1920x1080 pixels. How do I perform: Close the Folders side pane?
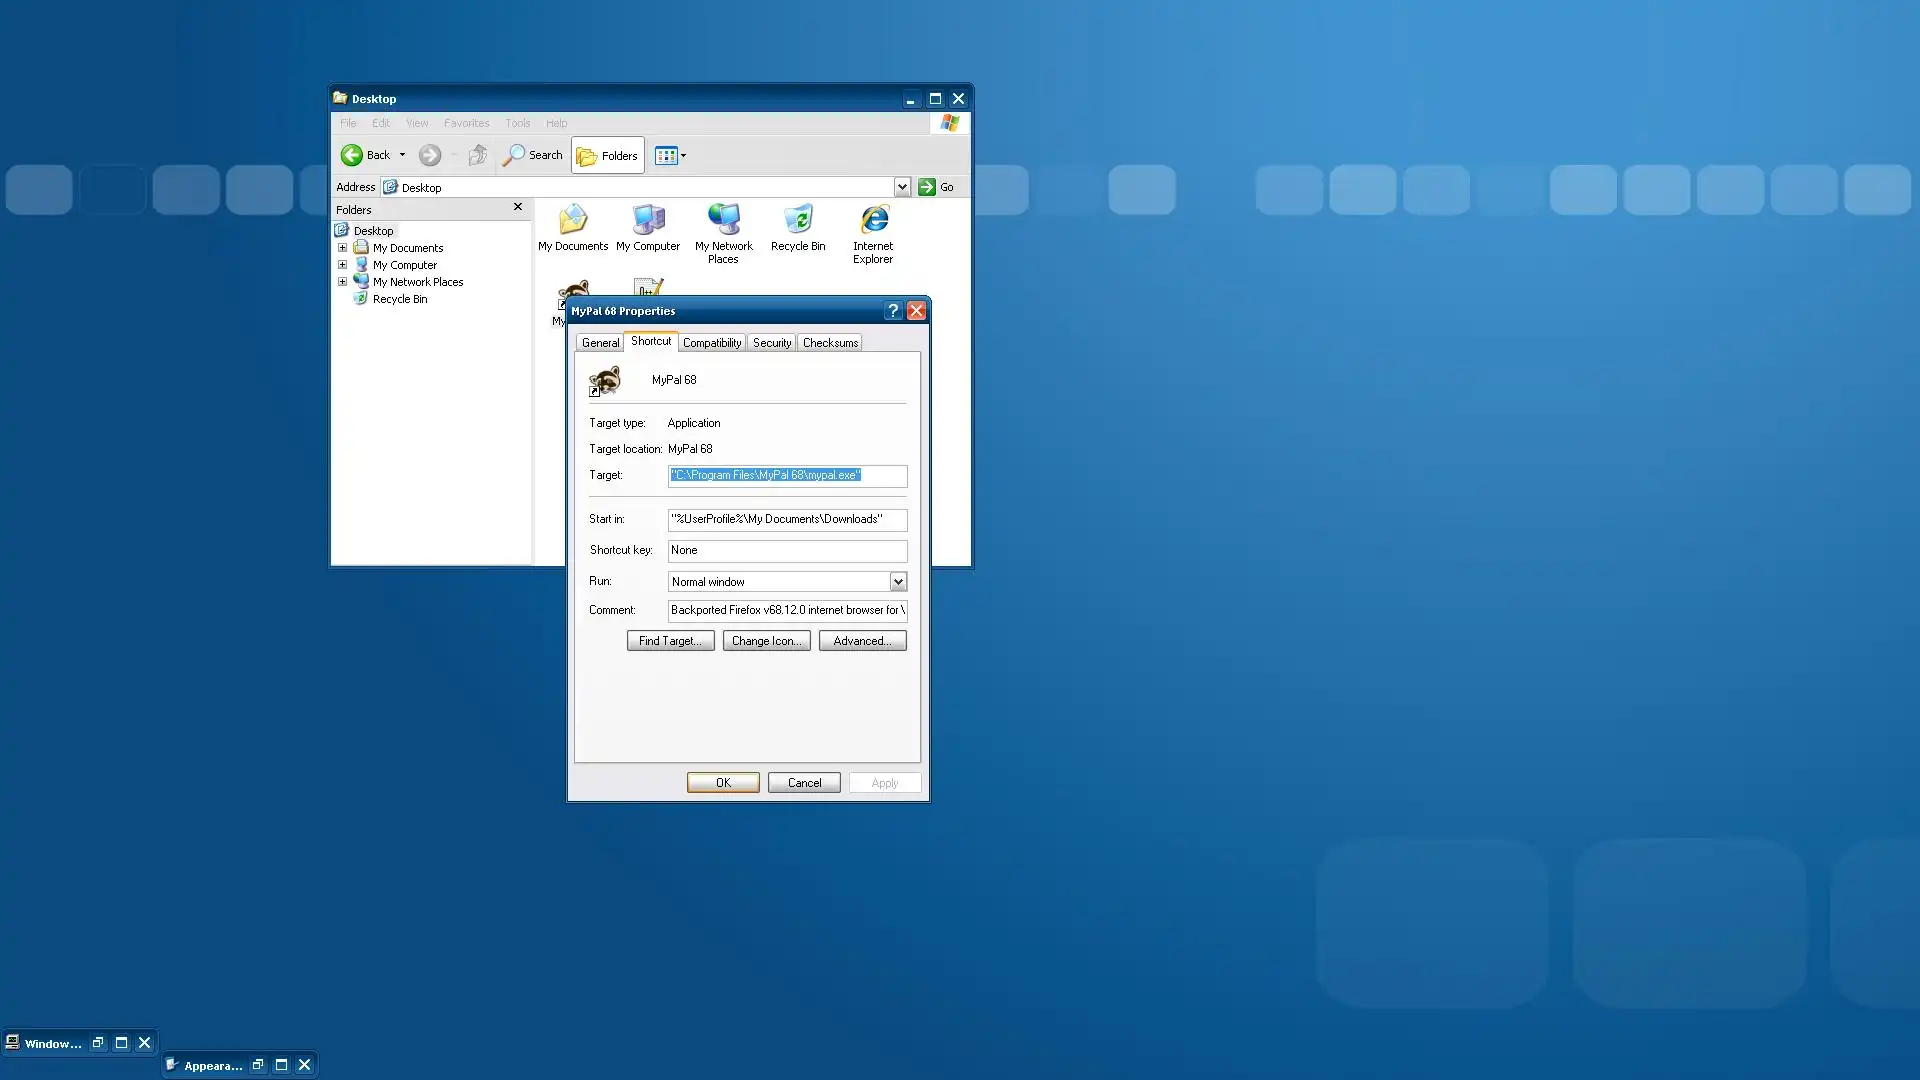click(518, 207)
